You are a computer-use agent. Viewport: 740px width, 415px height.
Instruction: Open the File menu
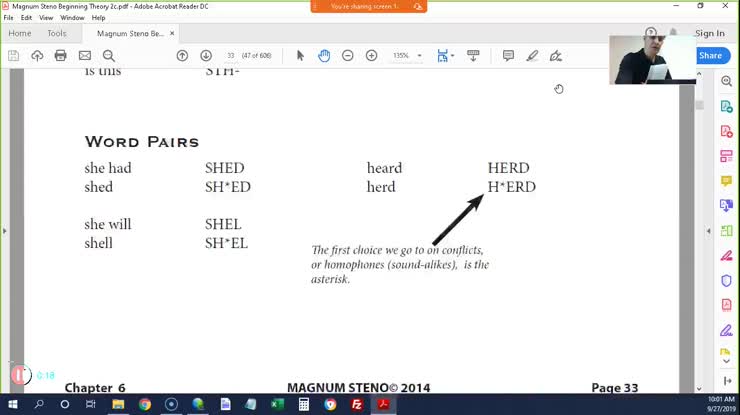[8, 17]
